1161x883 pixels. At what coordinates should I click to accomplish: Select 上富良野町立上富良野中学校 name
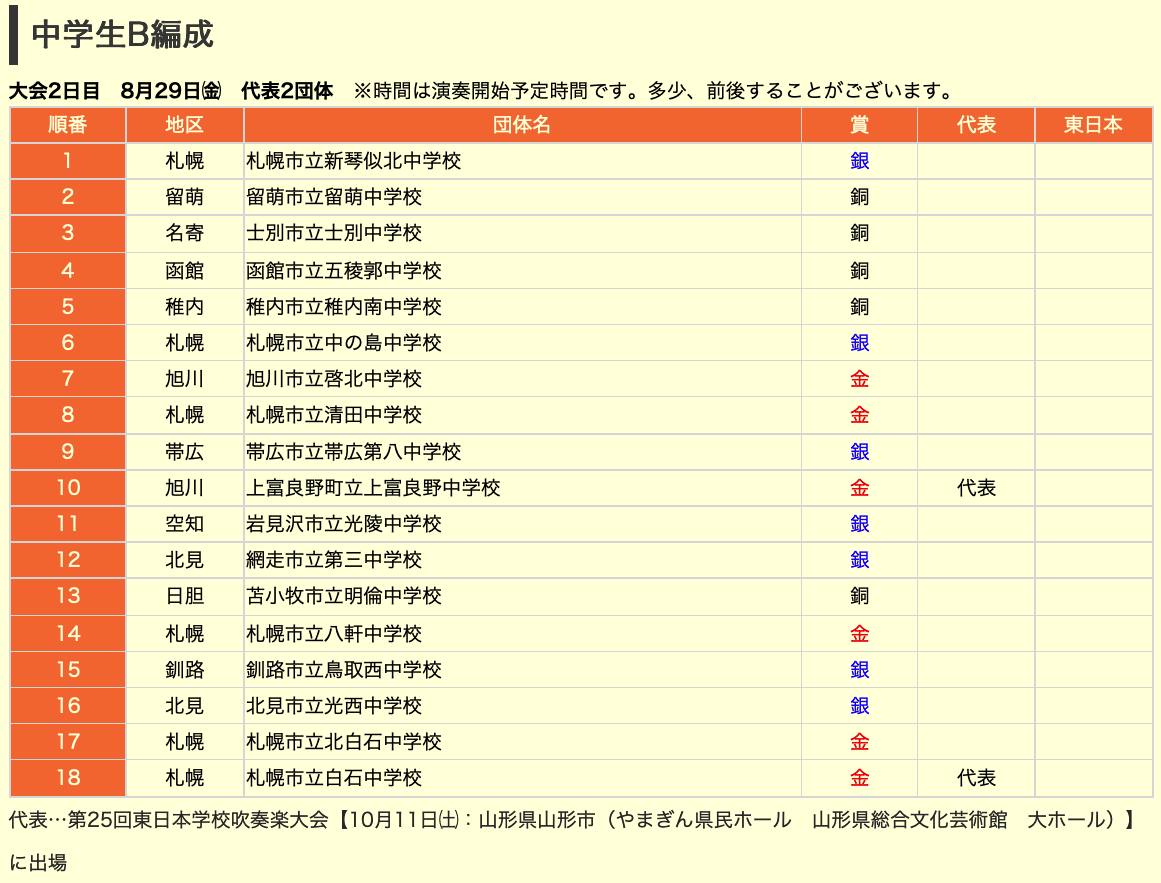point(373,488)
